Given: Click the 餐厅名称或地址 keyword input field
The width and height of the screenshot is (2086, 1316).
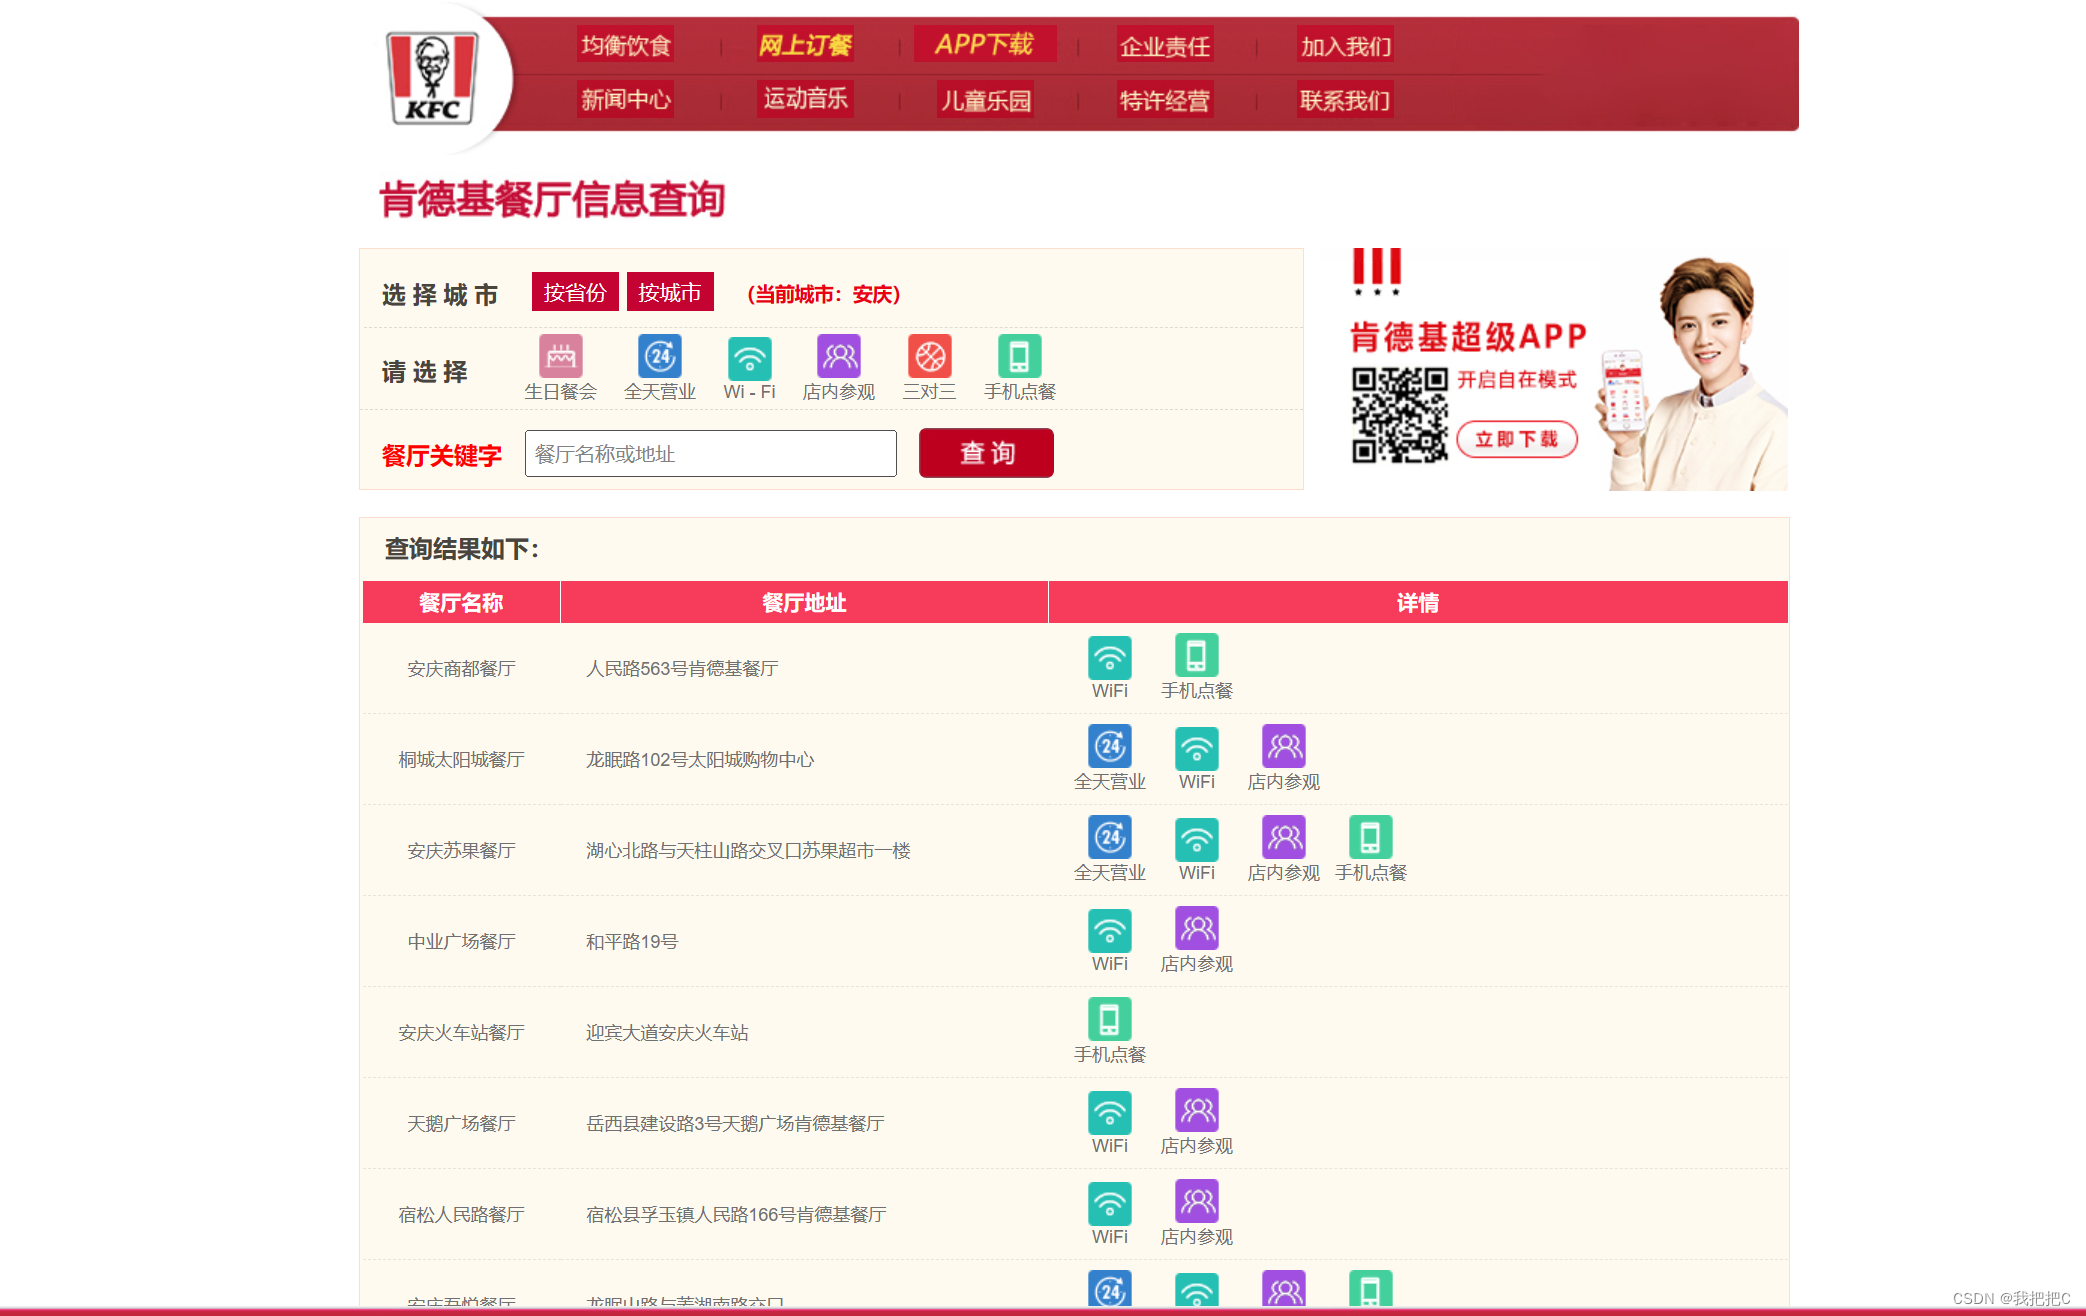Looking at the screenshot, I should coord(710,454).
